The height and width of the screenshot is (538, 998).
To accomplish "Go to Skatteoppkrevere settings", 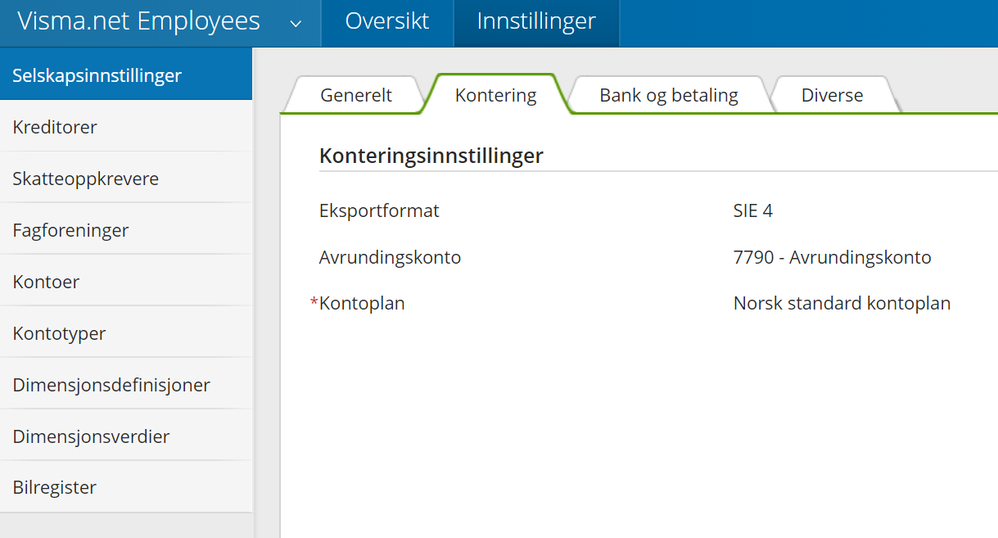I will pyautogui.click(x=86, y=179).
